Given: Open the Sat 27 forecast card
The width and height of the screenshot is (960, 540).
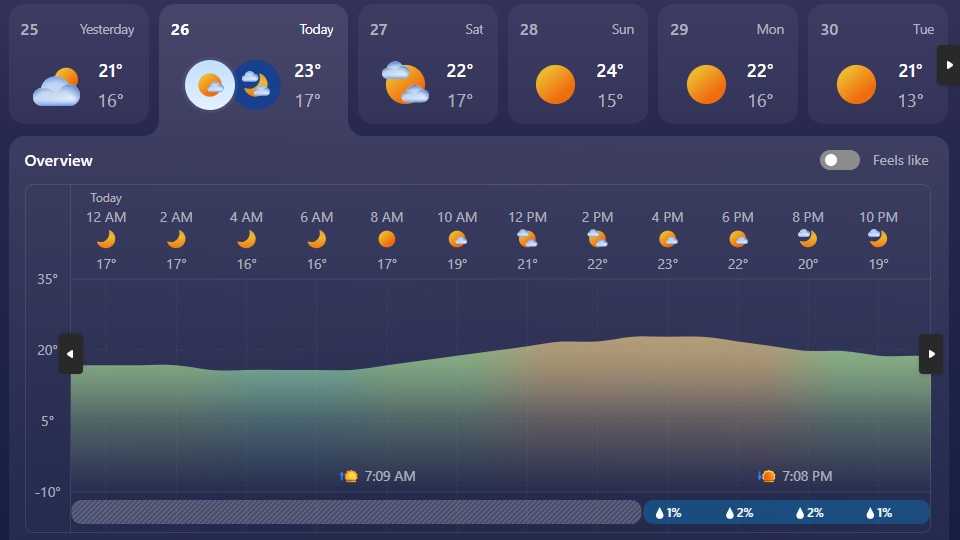Looking at the screenshot, I should (428, 65).
